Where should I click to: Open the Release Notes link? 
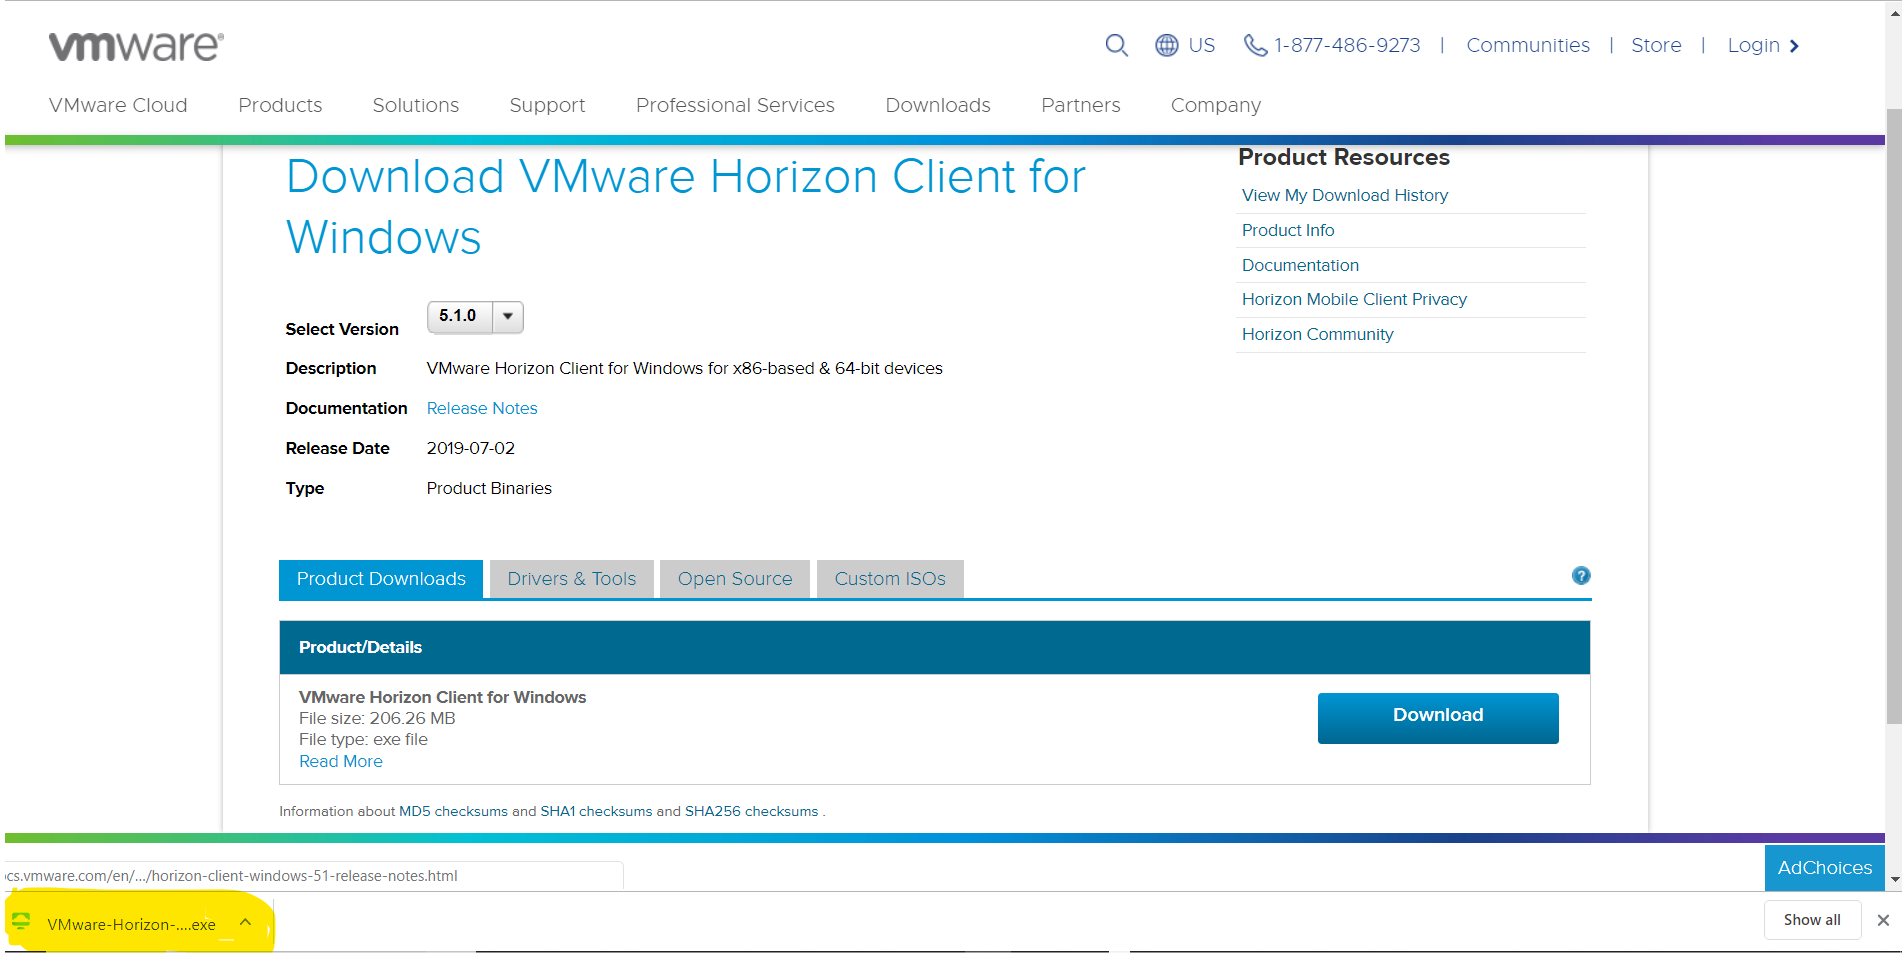coord(481,408)
